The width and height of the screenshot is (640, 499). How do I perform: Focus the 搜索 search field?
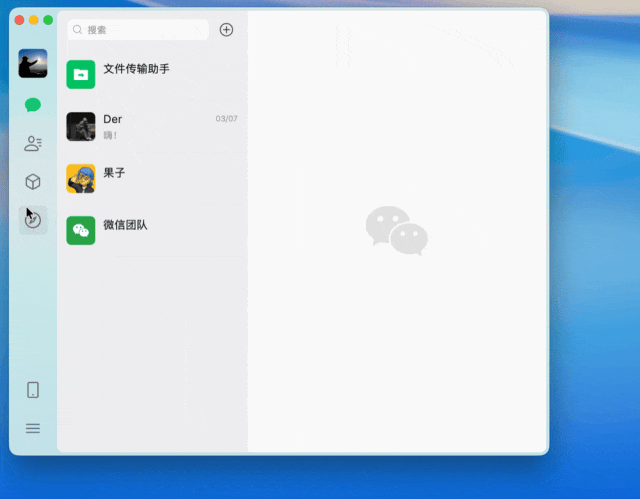138,29
